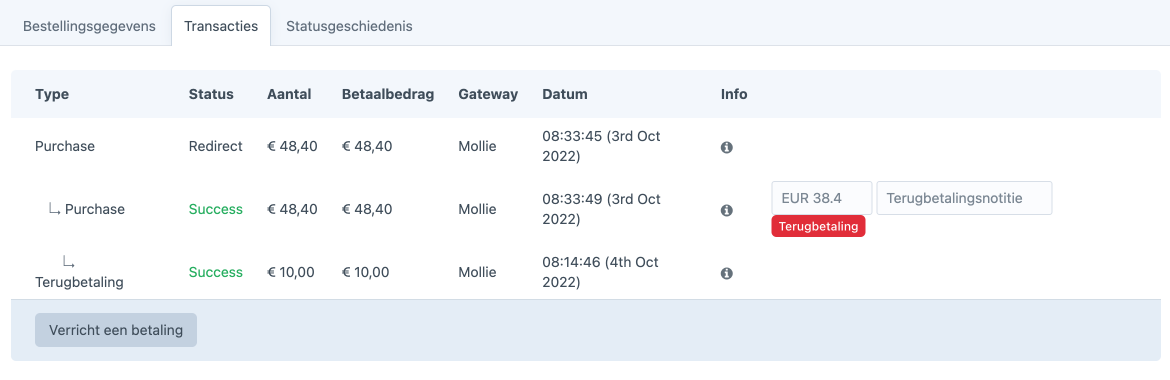Open the Statusgeschiedenis tab
1170x380 pixels.
tap(349, 26)
